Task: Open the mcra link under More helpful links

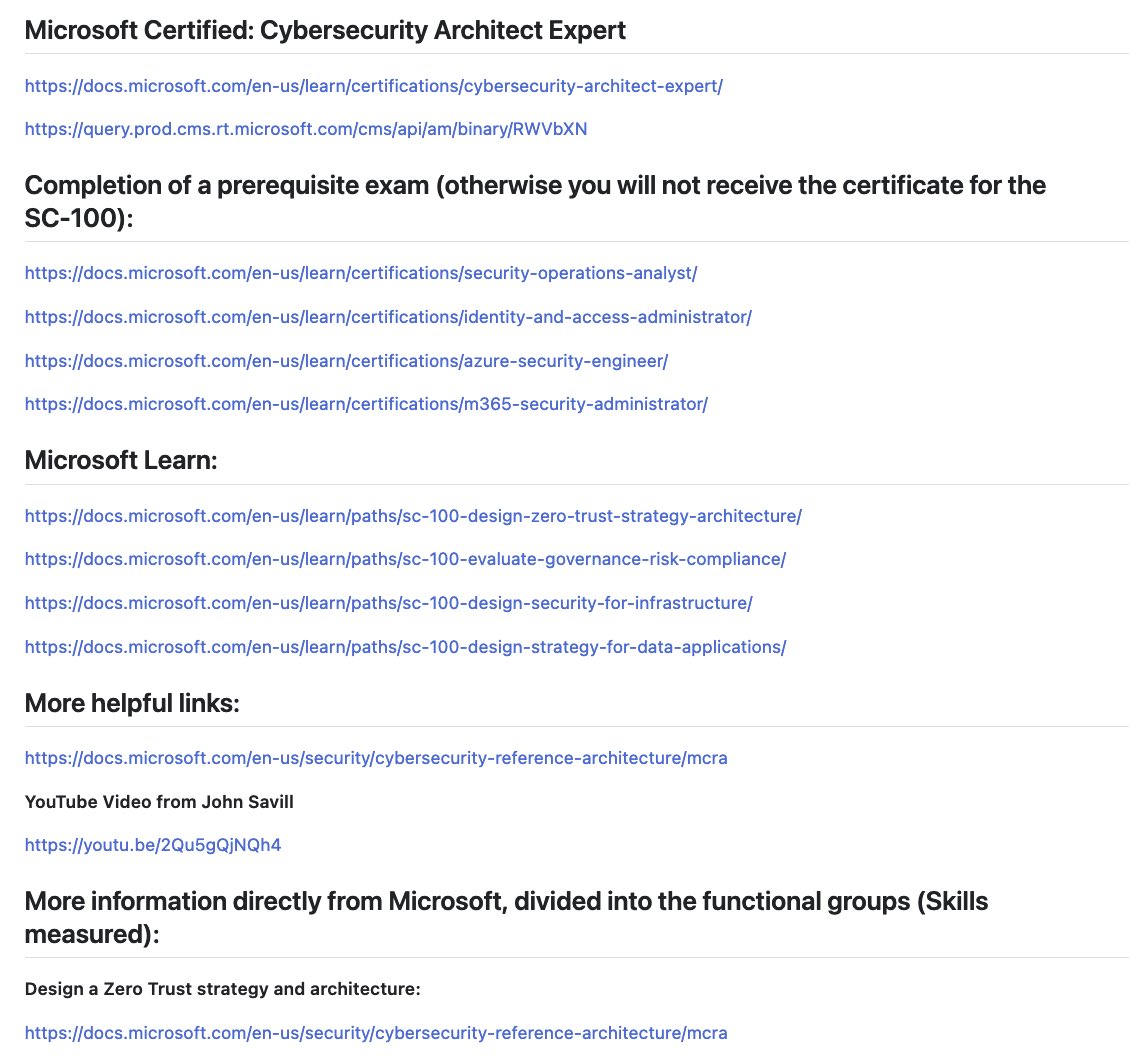Action: pyautogui.click(x=376, y=758)
